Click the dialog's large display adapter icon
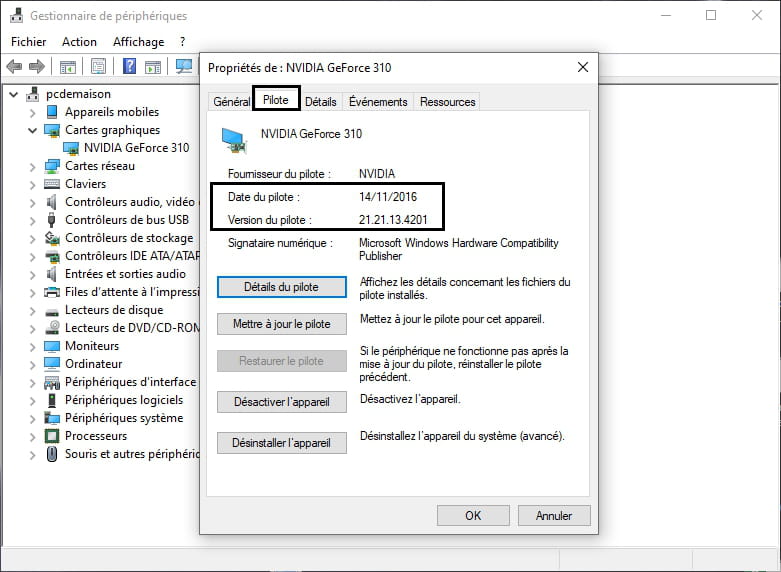781x572 pixels. (234, 141)
